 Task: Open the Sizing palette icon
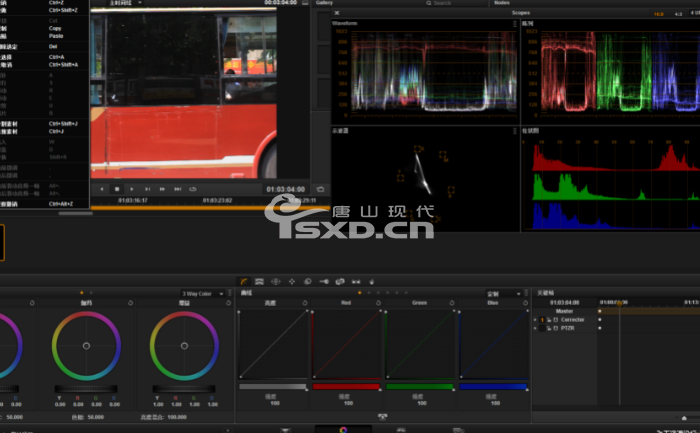(x=340, y=281)
